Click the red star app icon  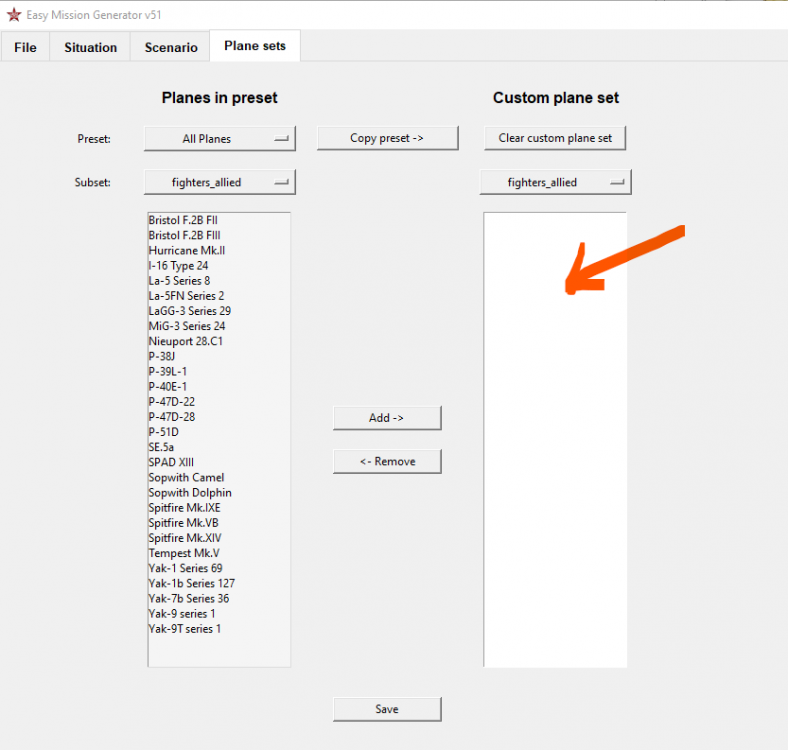pos(14,15)
